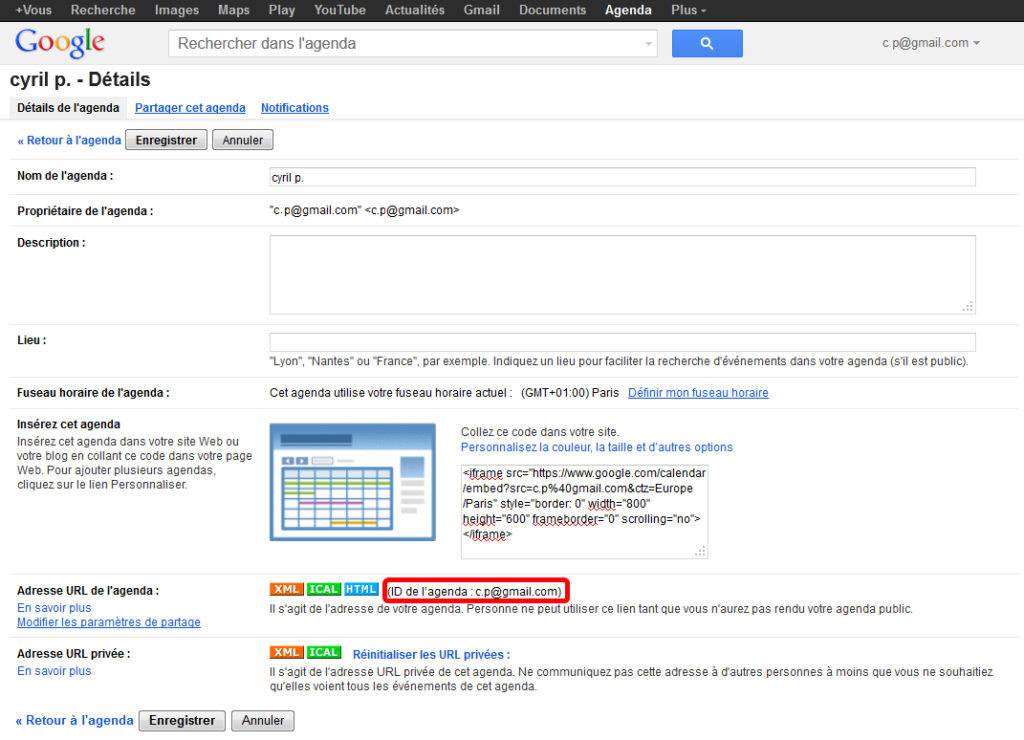1024x740 pixels.
Task: Switch to the Partager cet agenda tab
Action: (190, 108)
